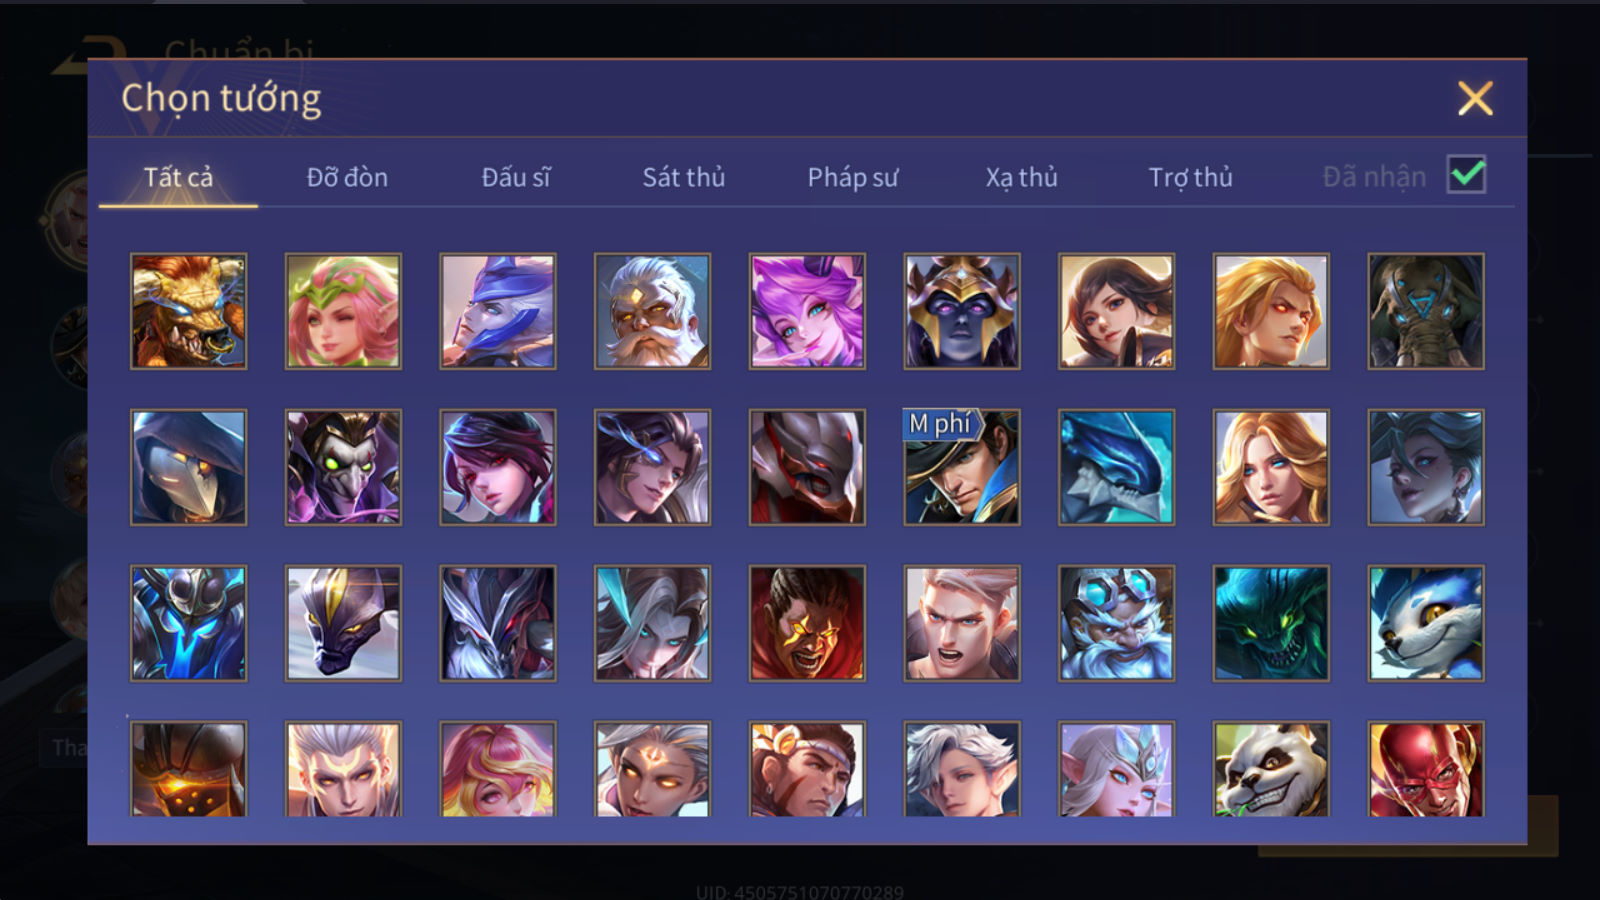Image resolution: width=1600 pixels, height=900 pixels.
Task: Choose the red-masked Flash hero
Action: 1426,769
